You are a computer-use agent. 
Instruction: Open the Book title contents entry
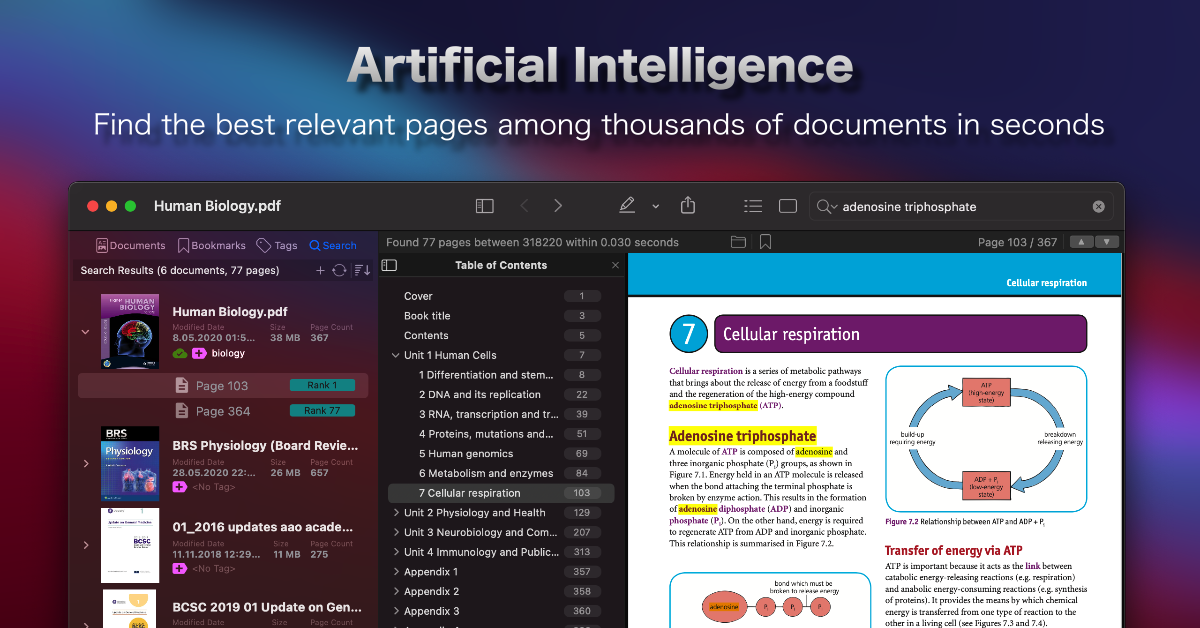(427, 316)
